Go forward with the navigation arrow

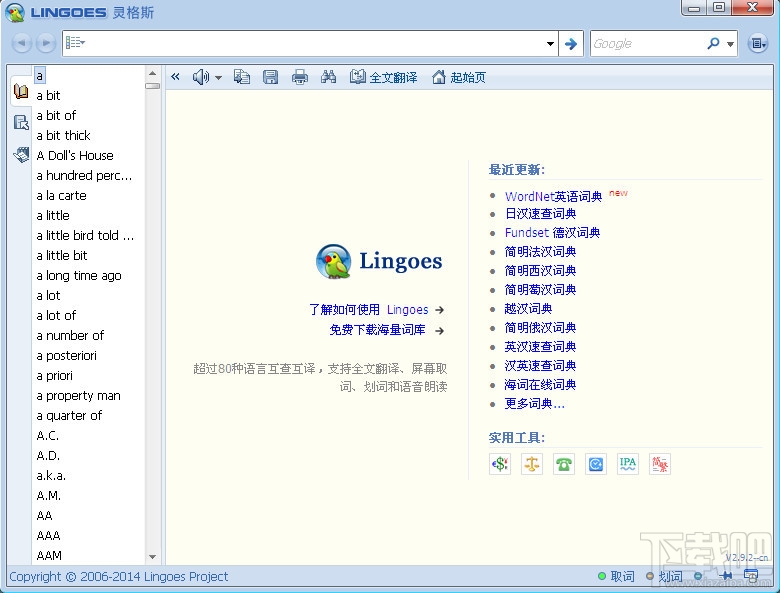45,43
